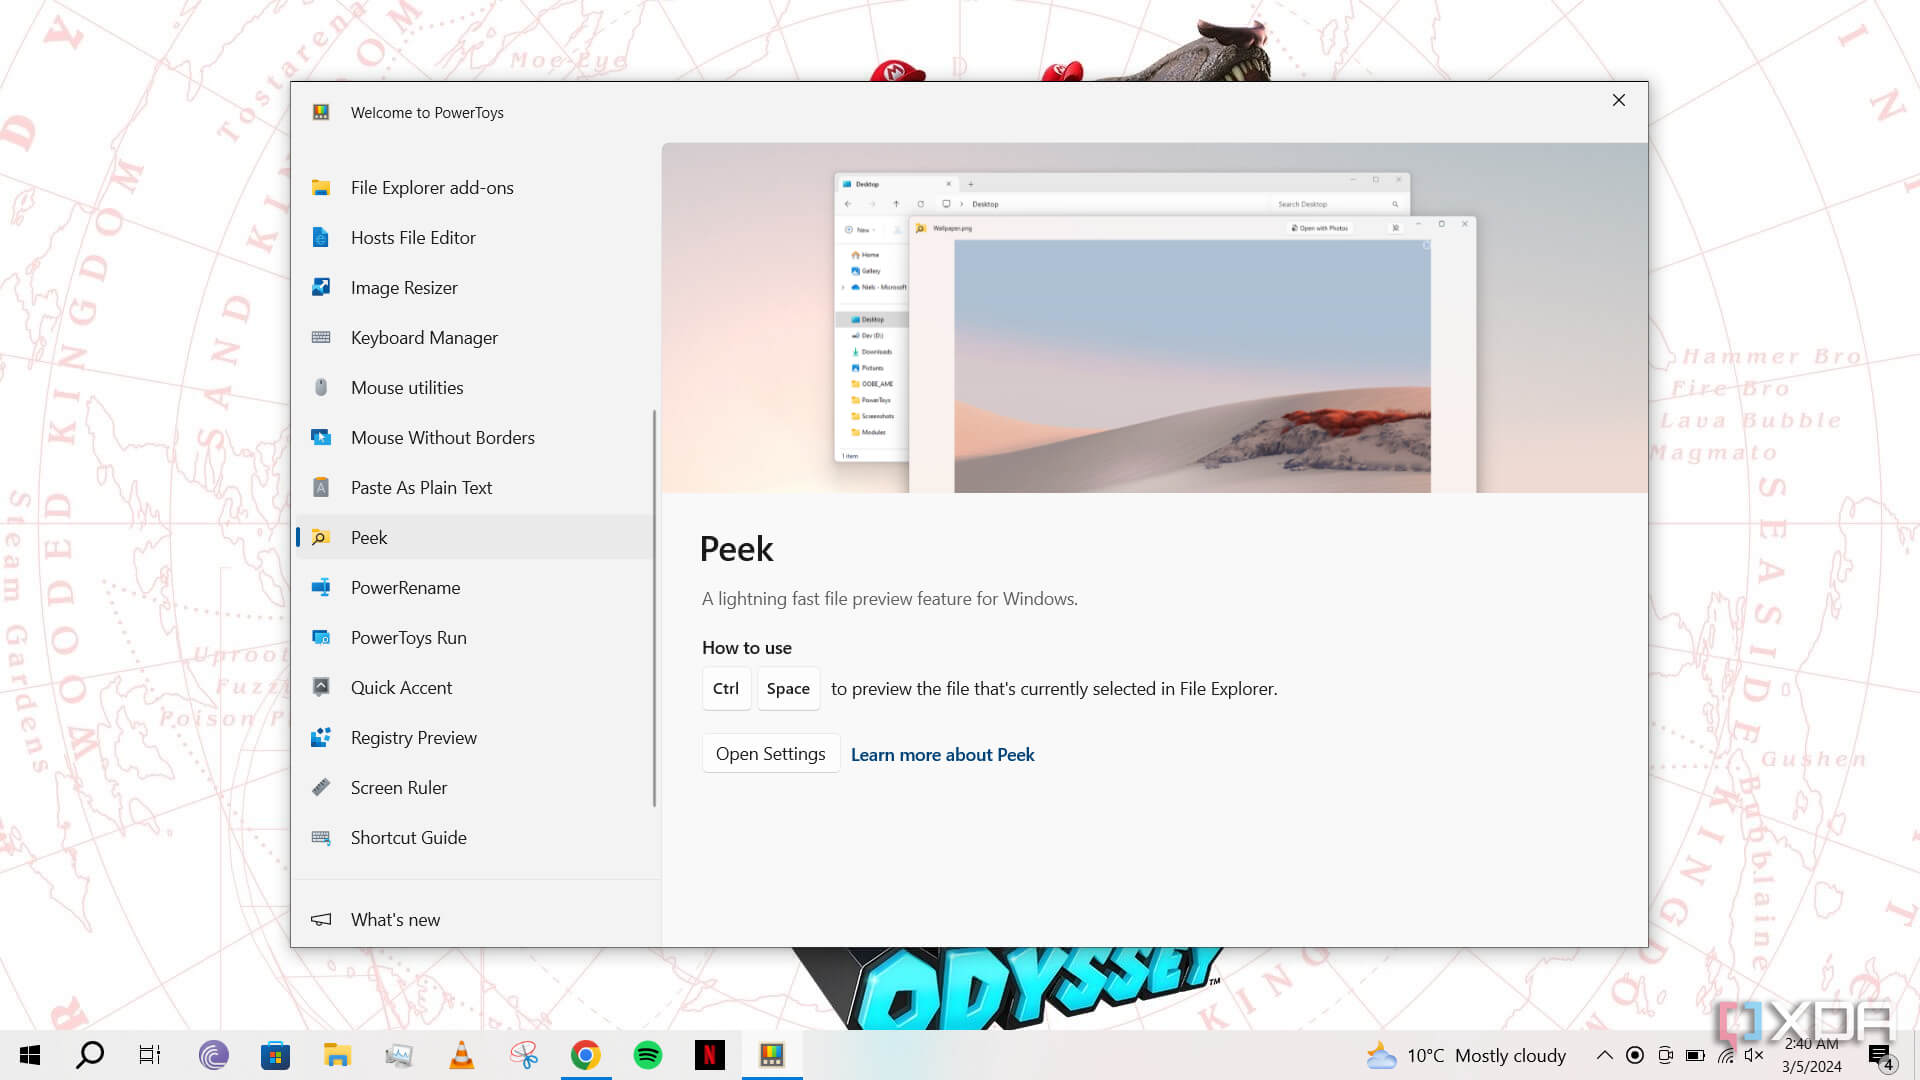Select Shortcut Guide from the list
The width and height of the screenshot is (1920, 1080).
click(408, 838)
